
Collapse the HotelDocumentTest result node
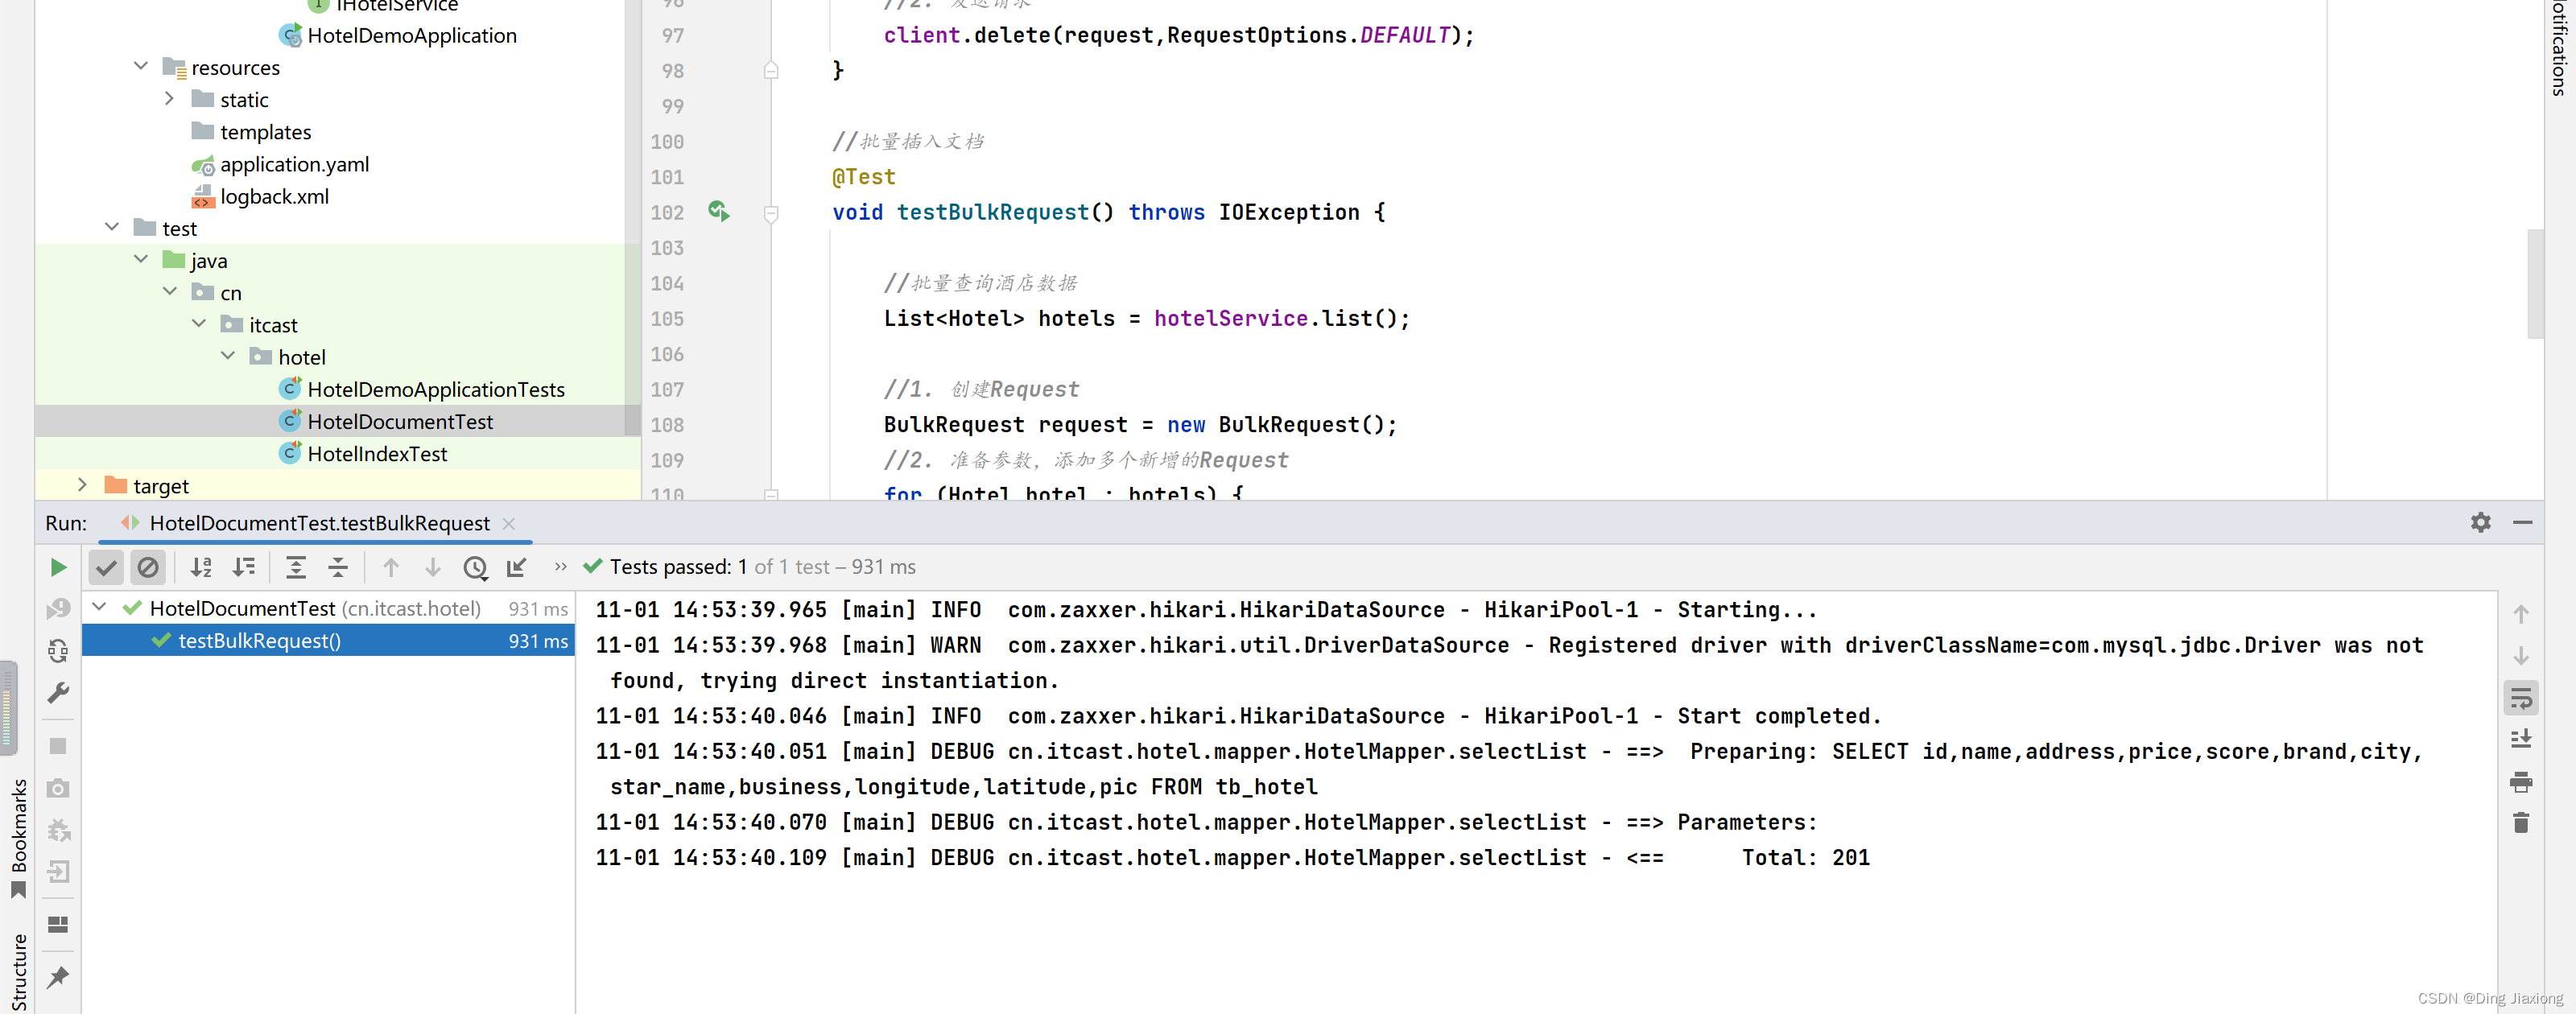click(99, 607)
